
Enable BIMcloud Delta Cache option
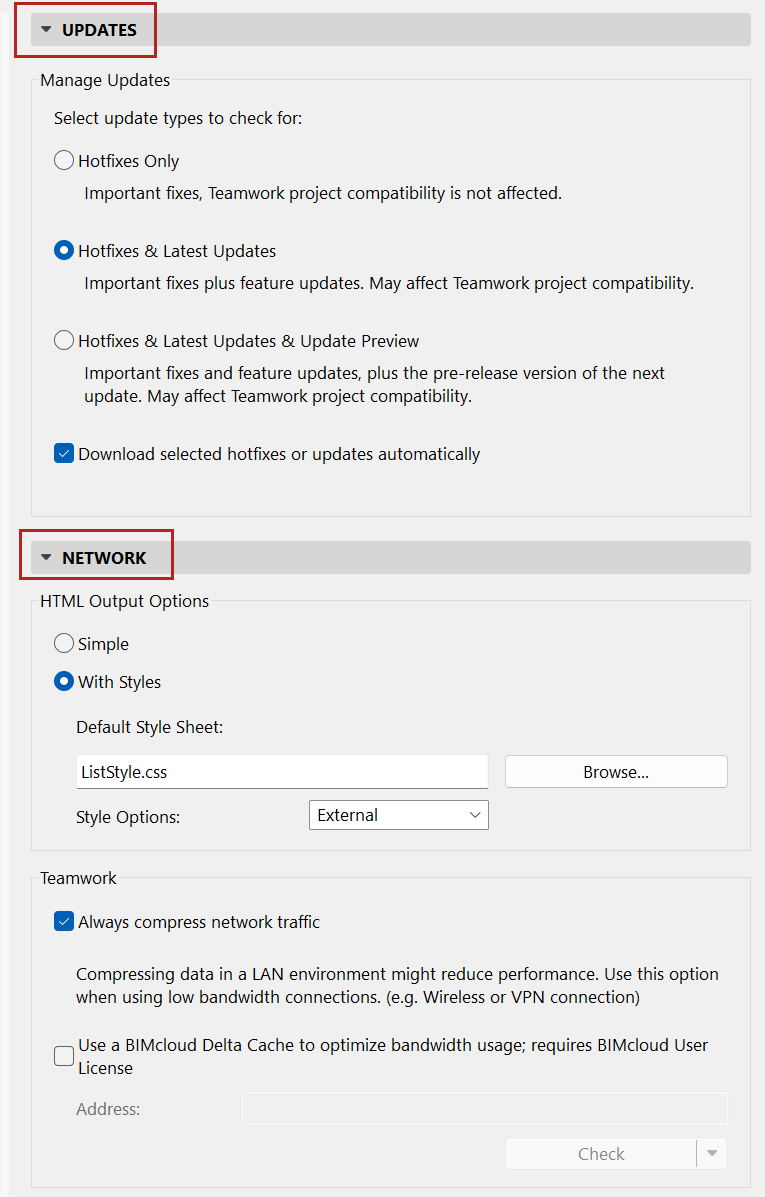point(64,1056)
